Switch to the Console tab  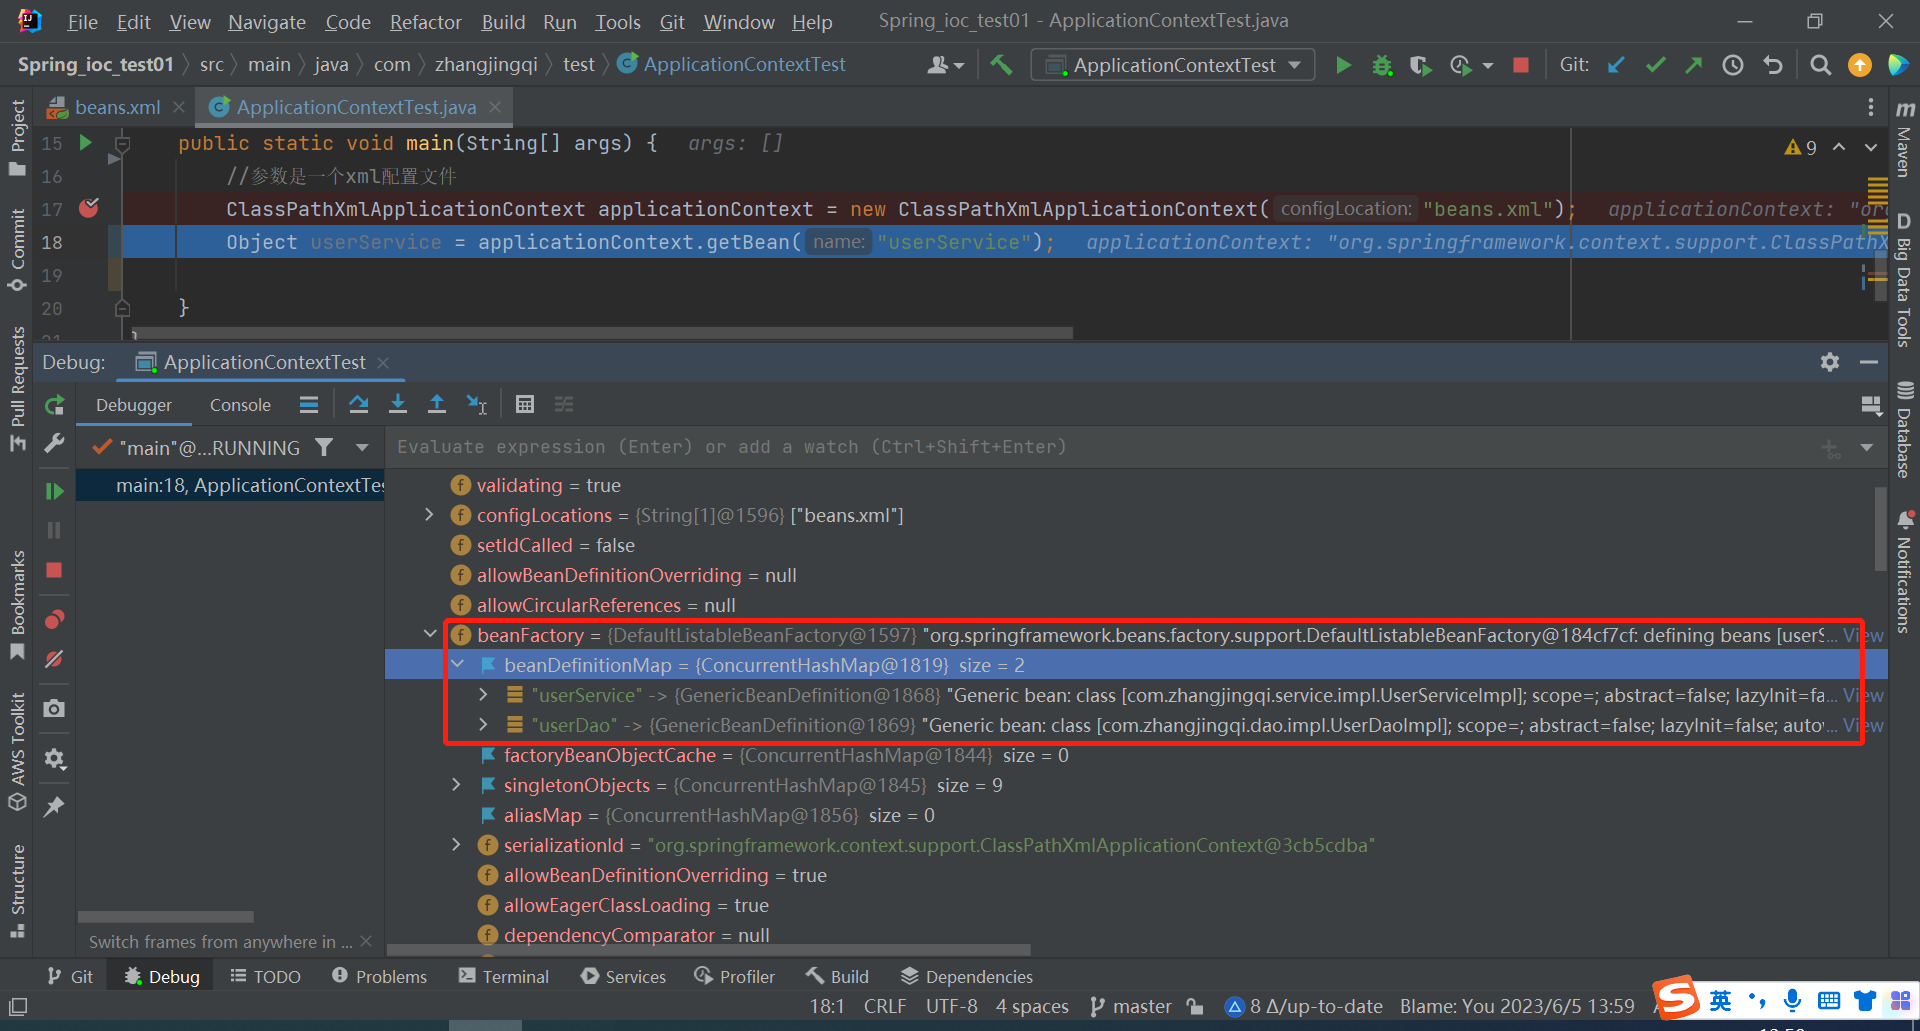point(240,405)
